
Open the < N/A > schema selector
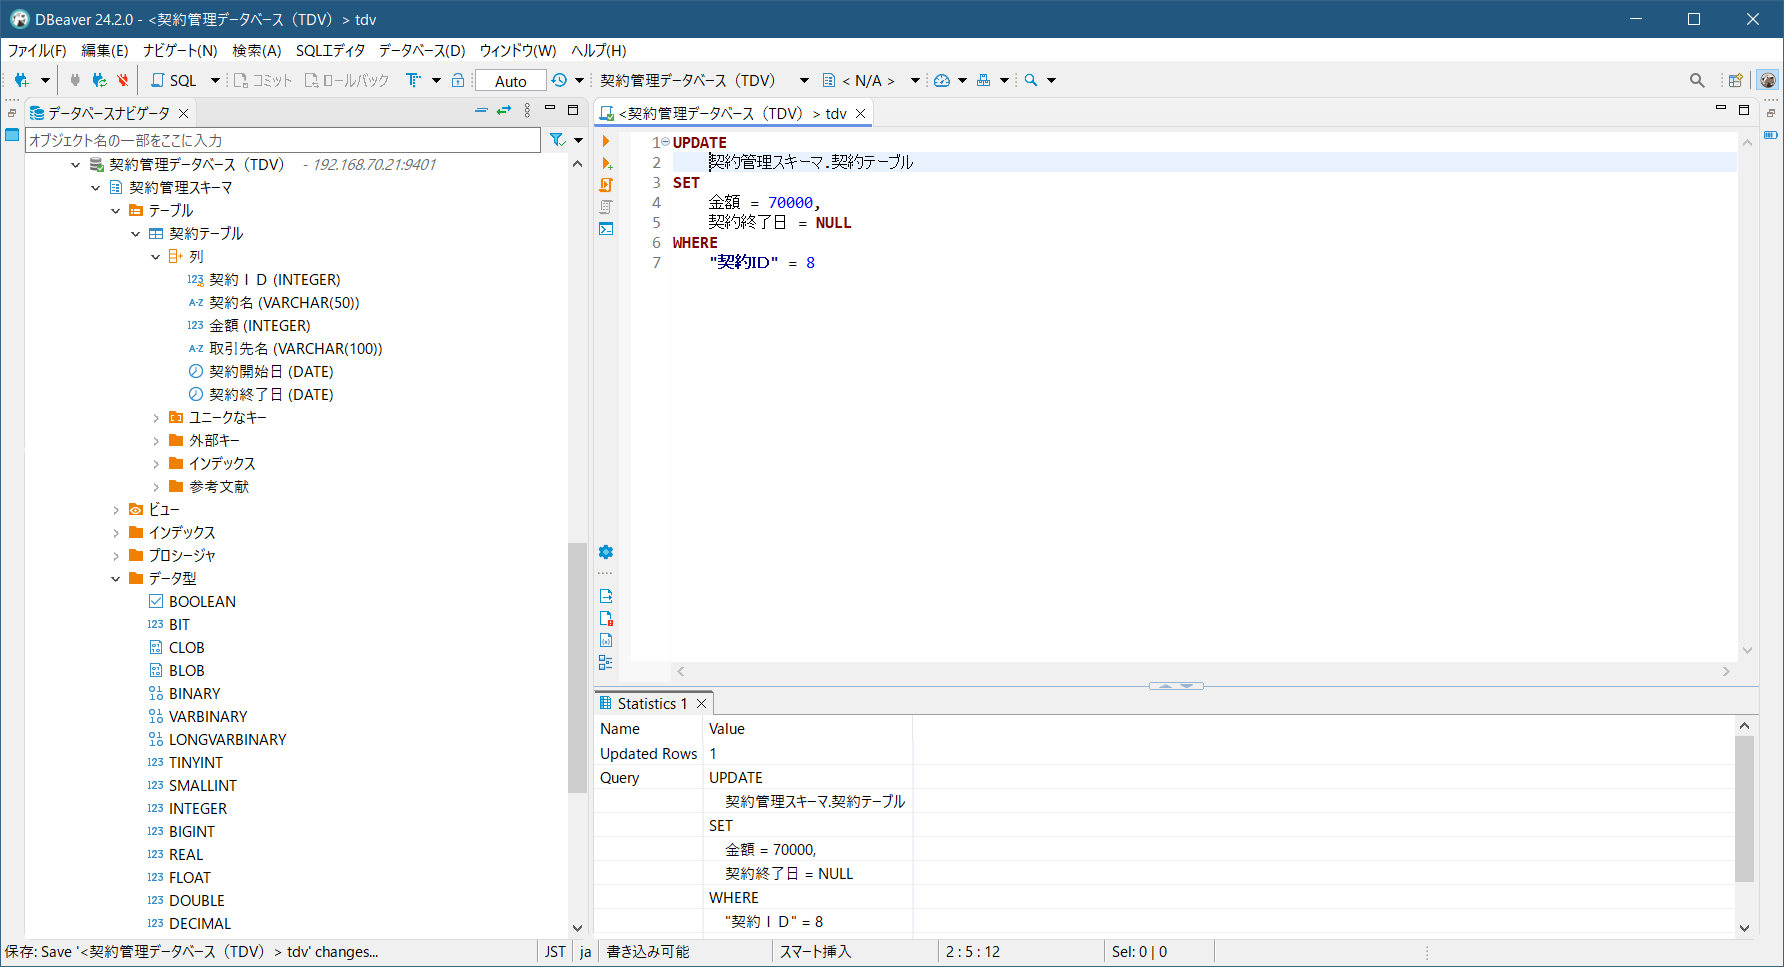(870, 80)
